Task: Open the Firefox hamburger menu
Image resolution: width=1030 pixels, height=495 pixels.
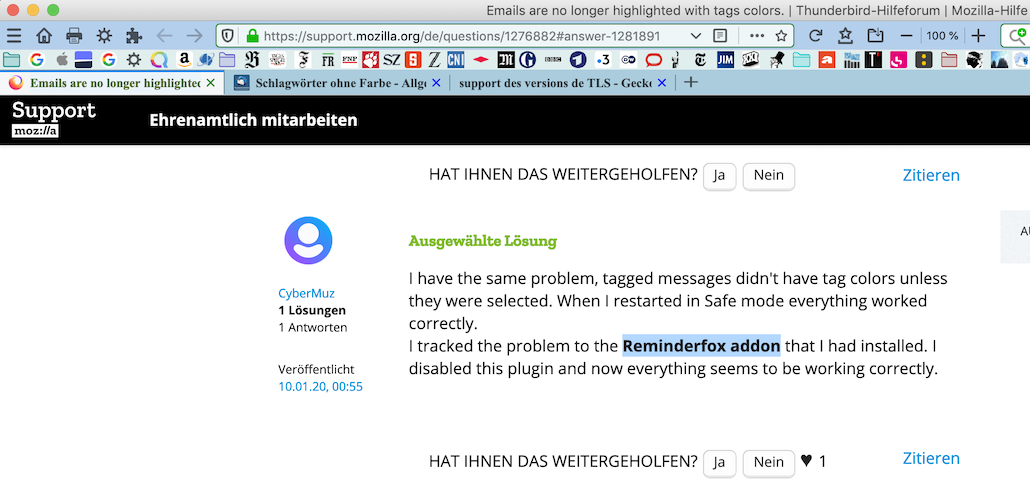Action: tap(14, 35)
